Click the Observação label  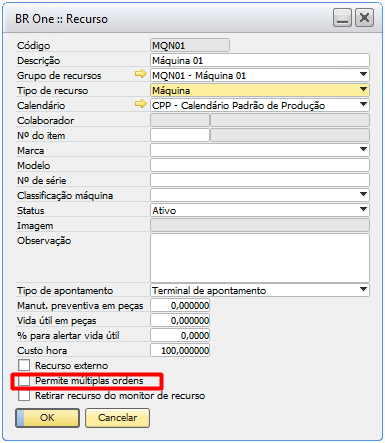pyautogui.click(x=44, y=241)
